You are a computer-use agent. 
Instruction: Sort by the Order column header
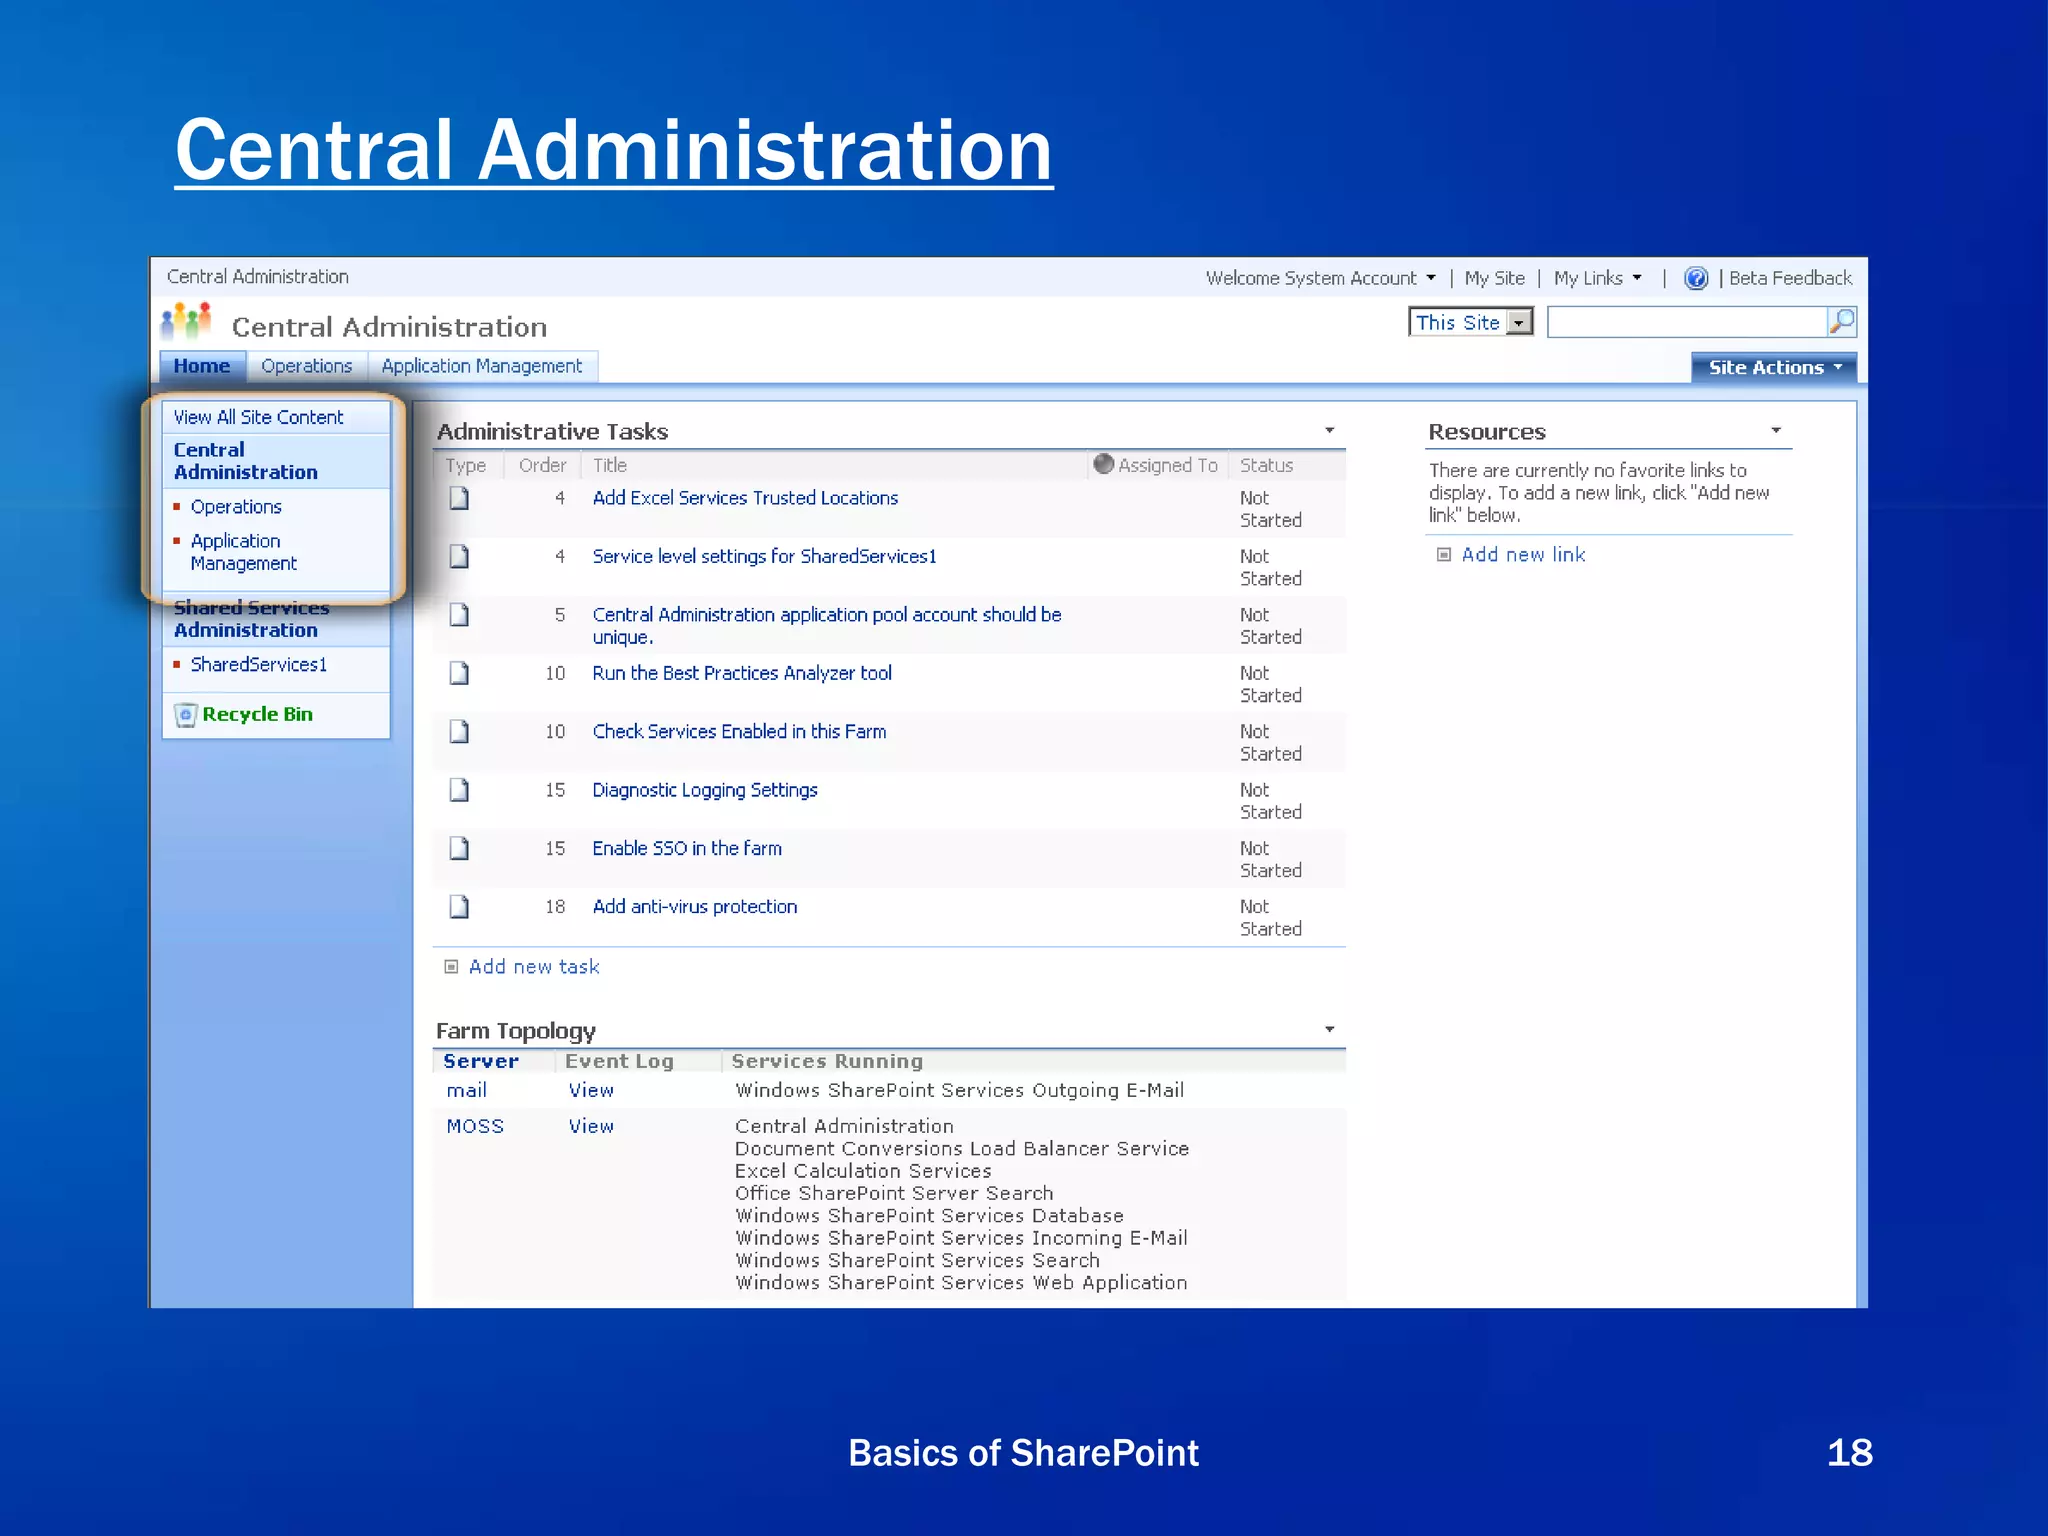tap(543, 465)
